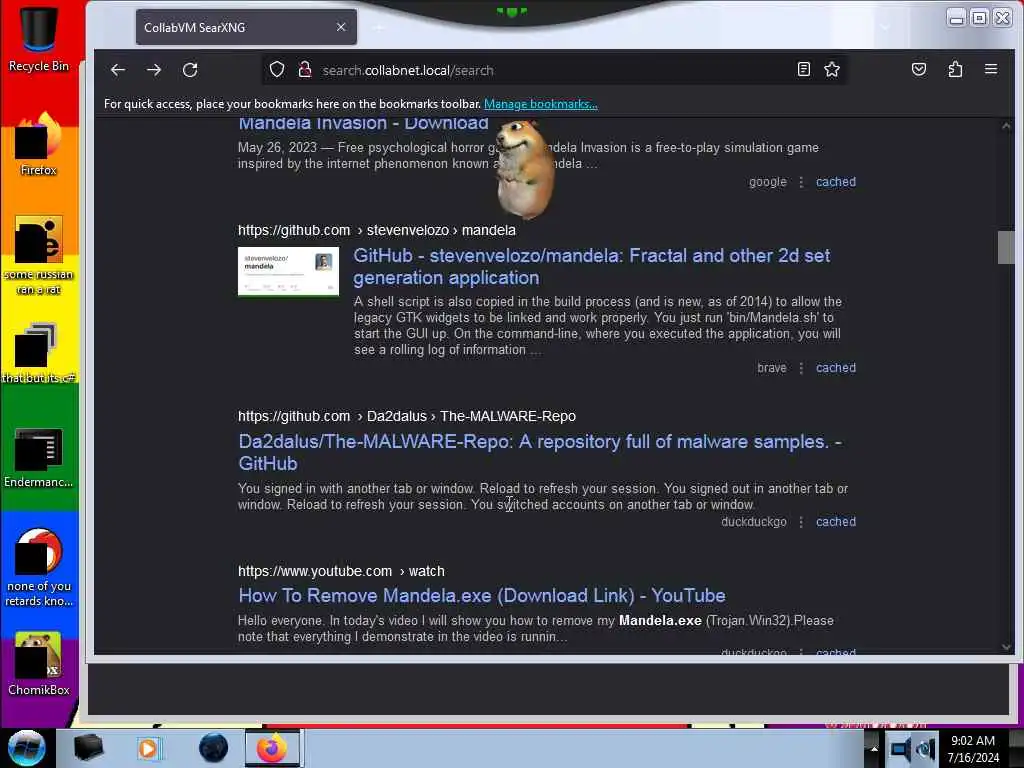
Task: Open the tracking protection shield icon
Action: [x=277, y=70]
